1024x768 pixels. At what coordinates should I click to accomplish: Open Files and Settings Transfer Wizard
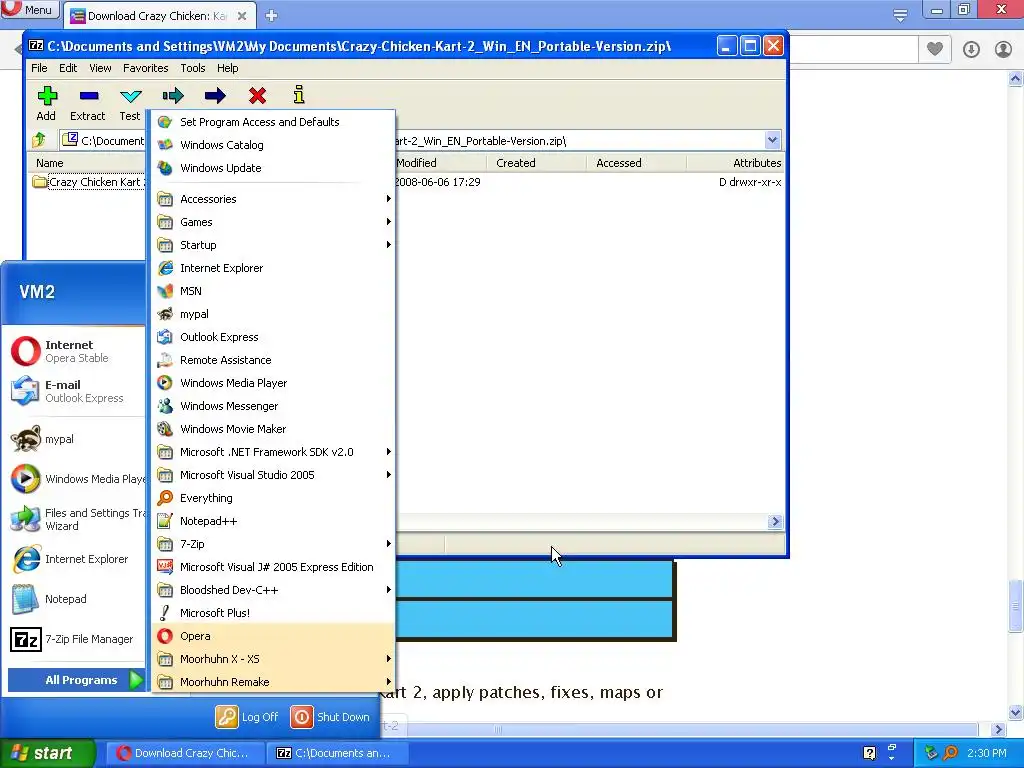(x=76, y=519)
